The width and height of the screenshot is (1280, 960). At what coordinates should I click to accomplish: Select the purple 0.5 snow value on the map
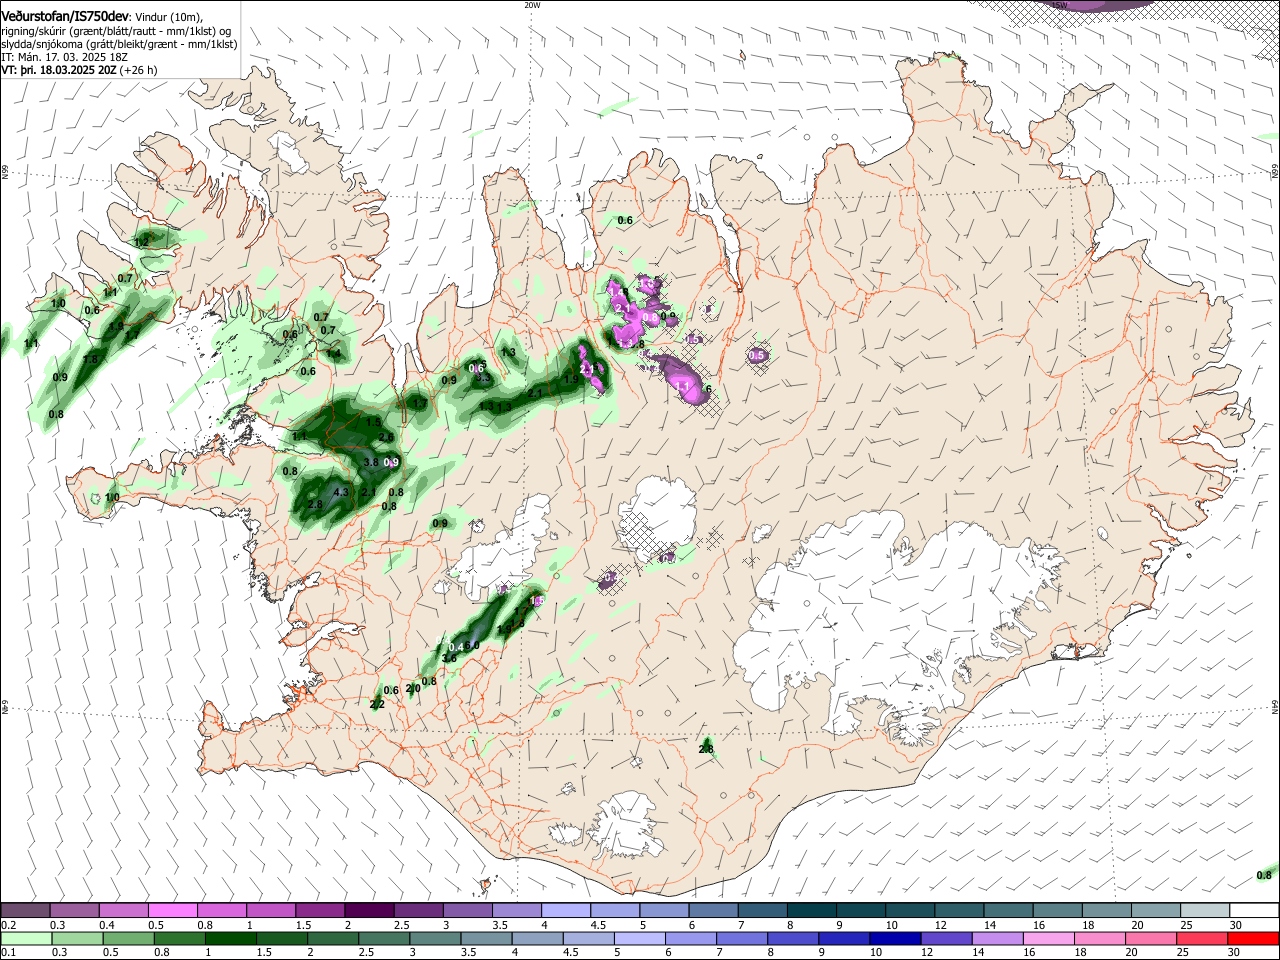tap(757, 355)
